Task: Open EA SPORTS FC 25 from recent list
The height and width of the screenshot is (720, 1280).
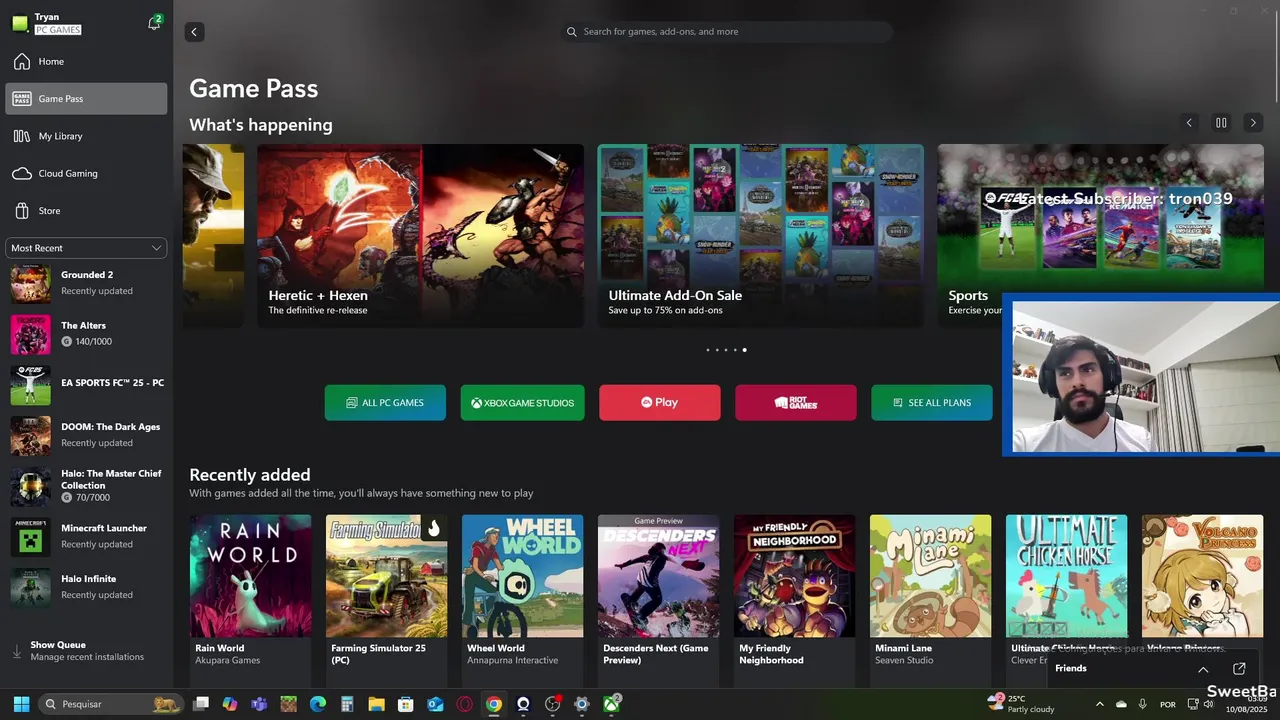Action: coord(87,385)
